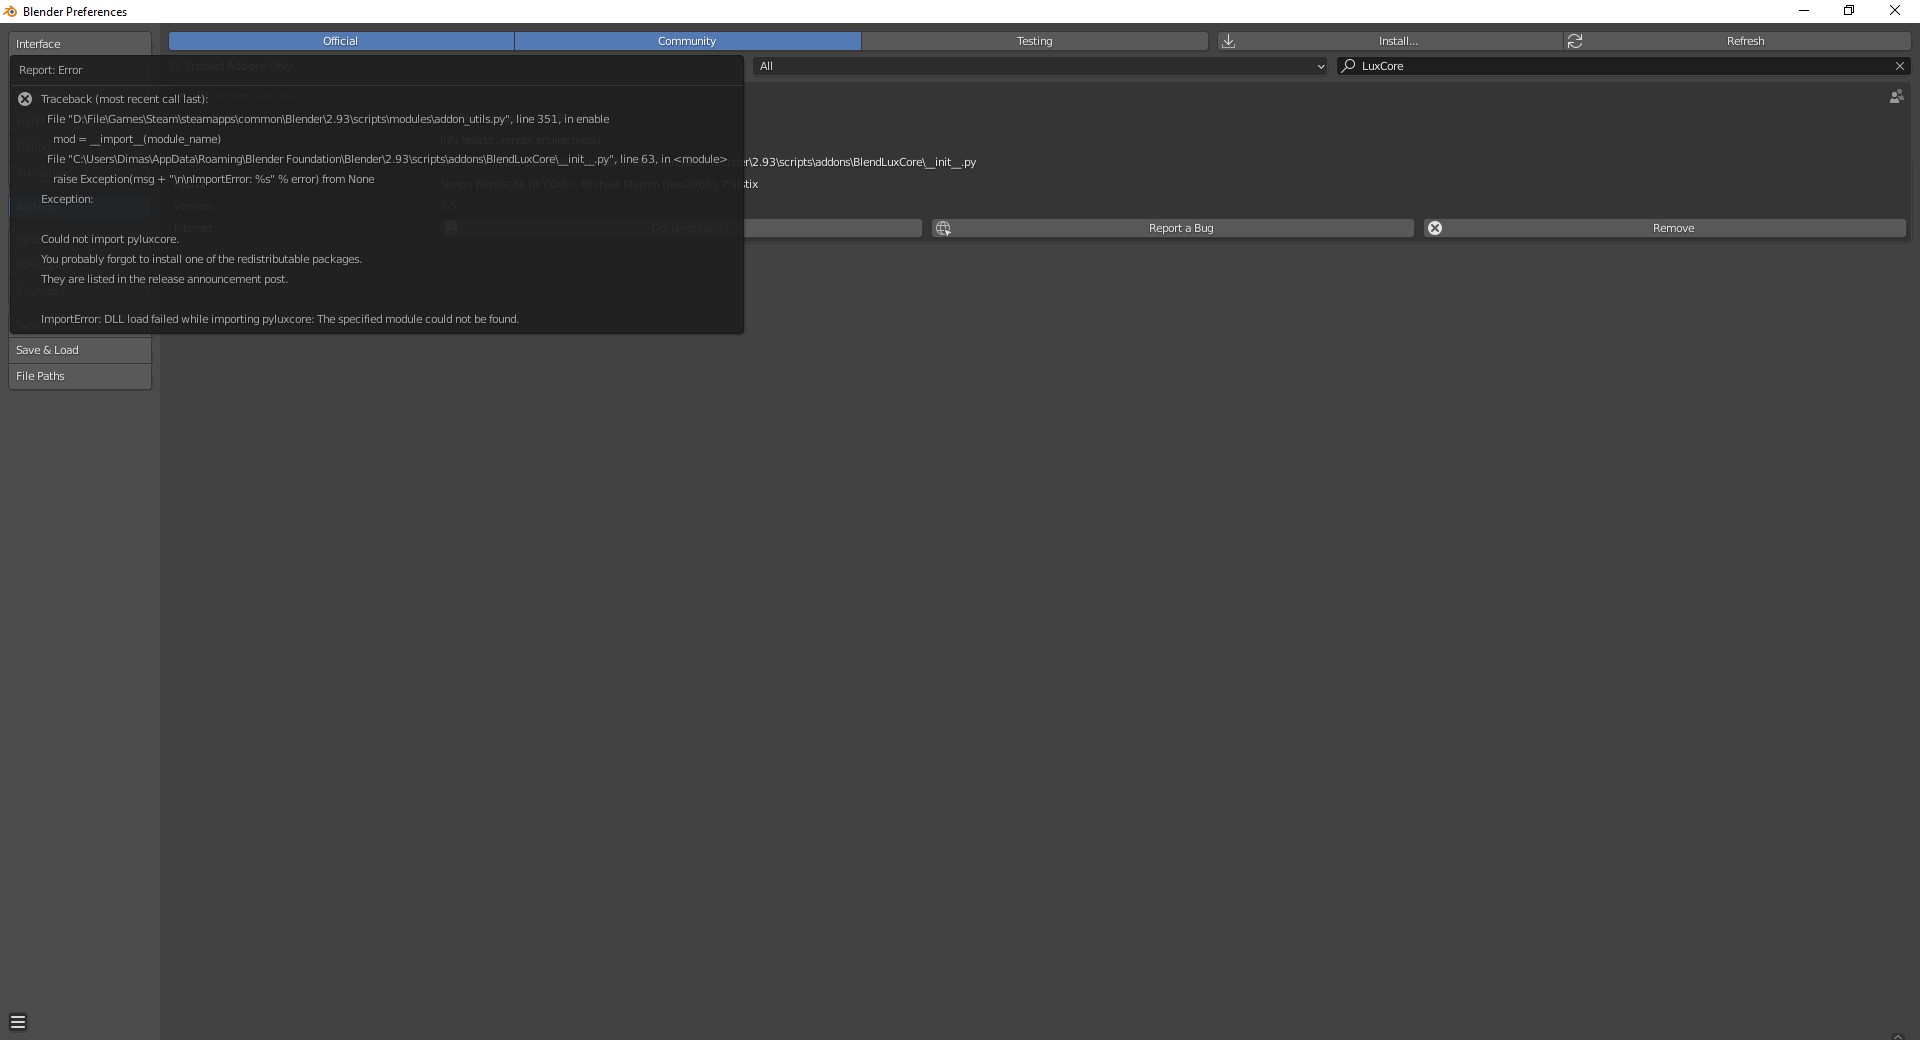The height and width of the screenshot is (1040, 1920).
Task: Open the File Paths preferences section
Action: (x=79, y=376)
